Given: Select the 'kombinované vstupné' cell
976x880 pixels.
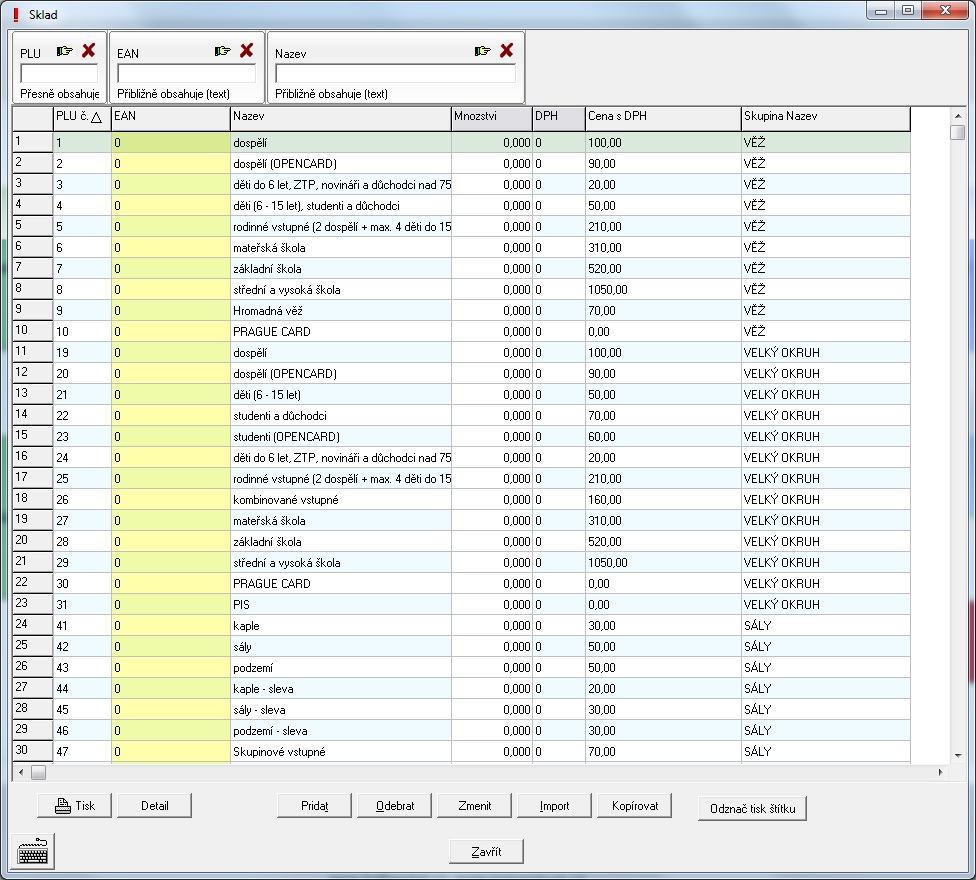Looking at the screenshot, I should point(340,500).
